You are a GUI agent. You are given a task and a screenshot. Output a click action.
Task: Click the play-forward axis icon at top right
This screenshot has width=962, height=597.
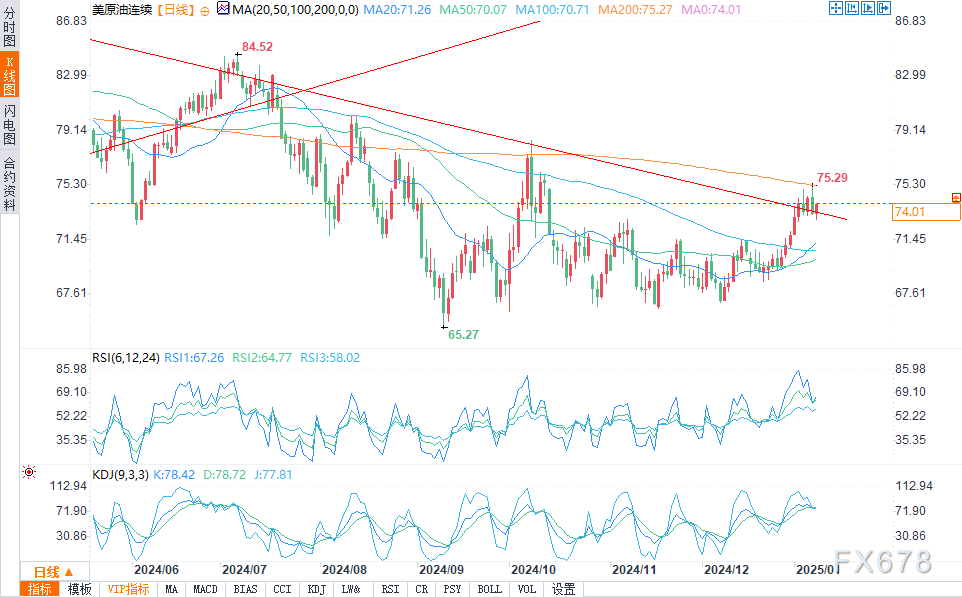coord(868,8)
